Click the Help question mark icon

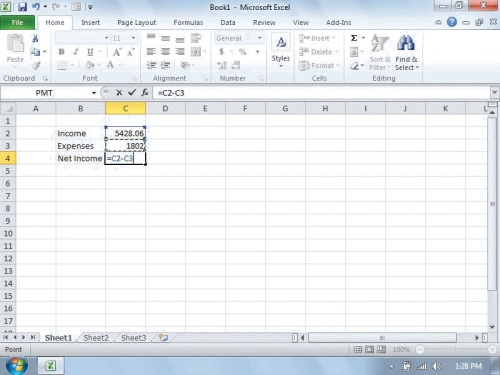tap(452, 22)
